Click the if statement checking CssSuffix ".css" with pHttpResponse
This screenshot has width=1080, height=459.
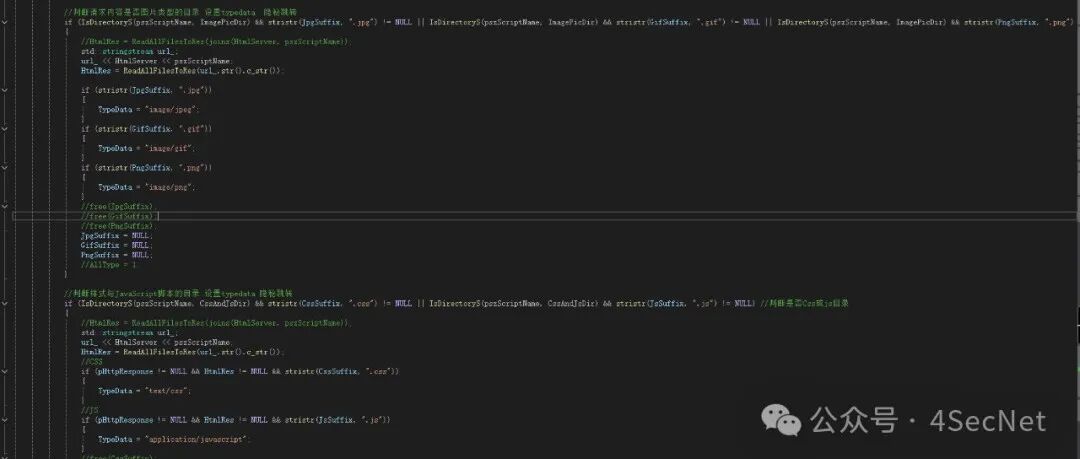(240, 371)
